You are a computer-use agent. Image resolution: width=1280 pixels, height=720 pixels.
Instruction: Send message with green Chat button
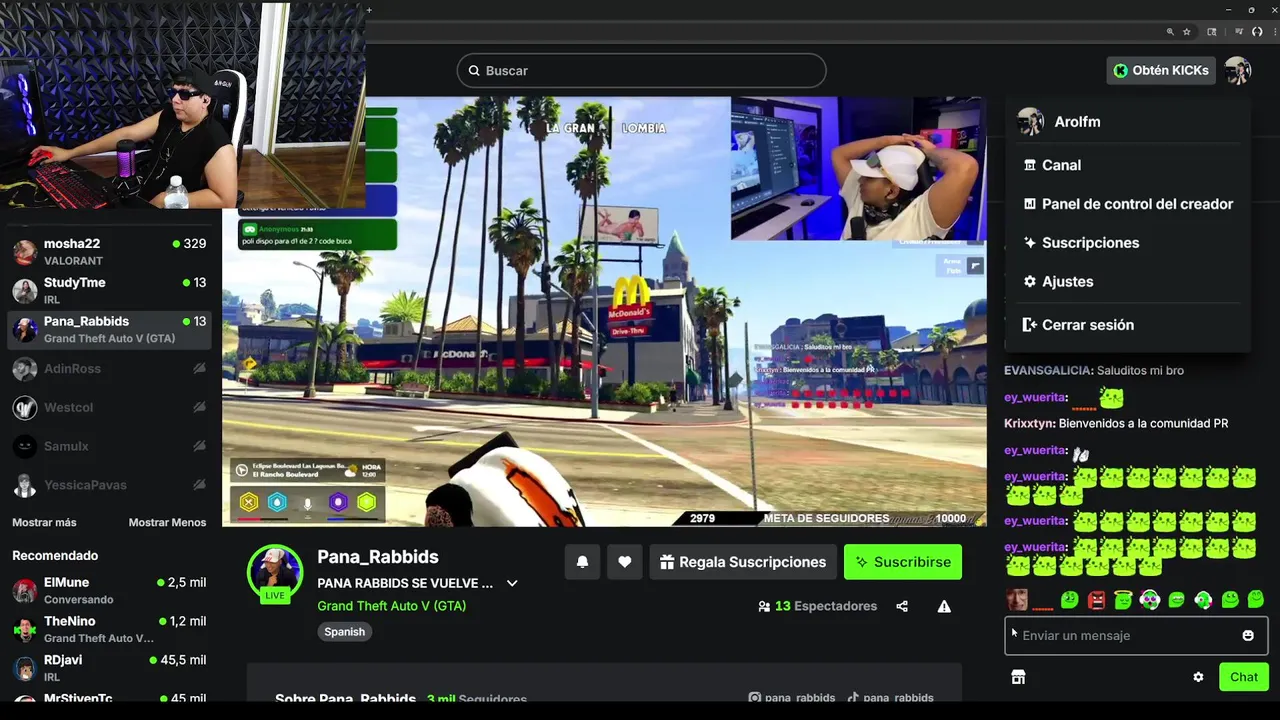1244,677
